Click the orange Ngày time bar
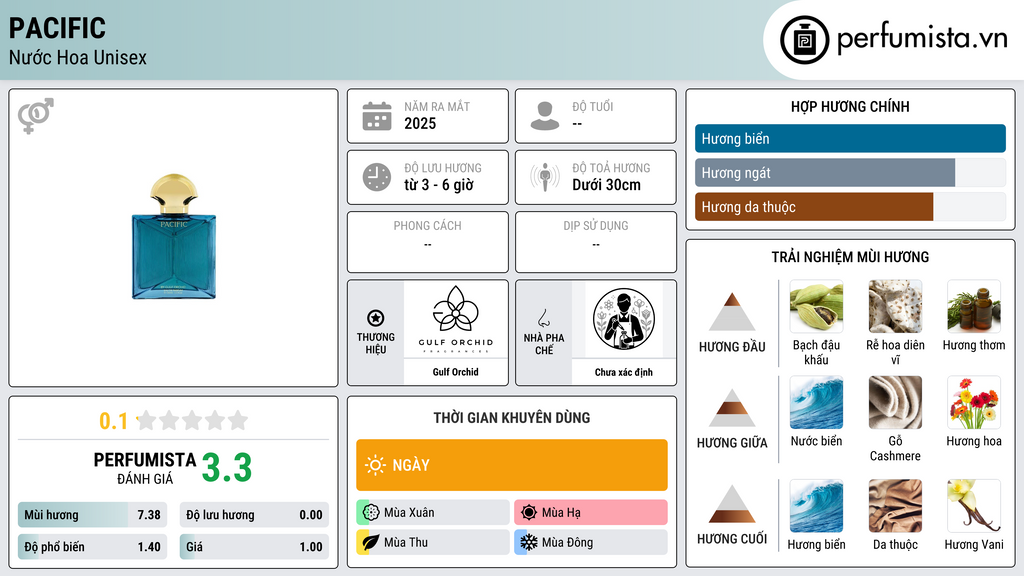The image size is (1024, 576). tap(512, 465)
